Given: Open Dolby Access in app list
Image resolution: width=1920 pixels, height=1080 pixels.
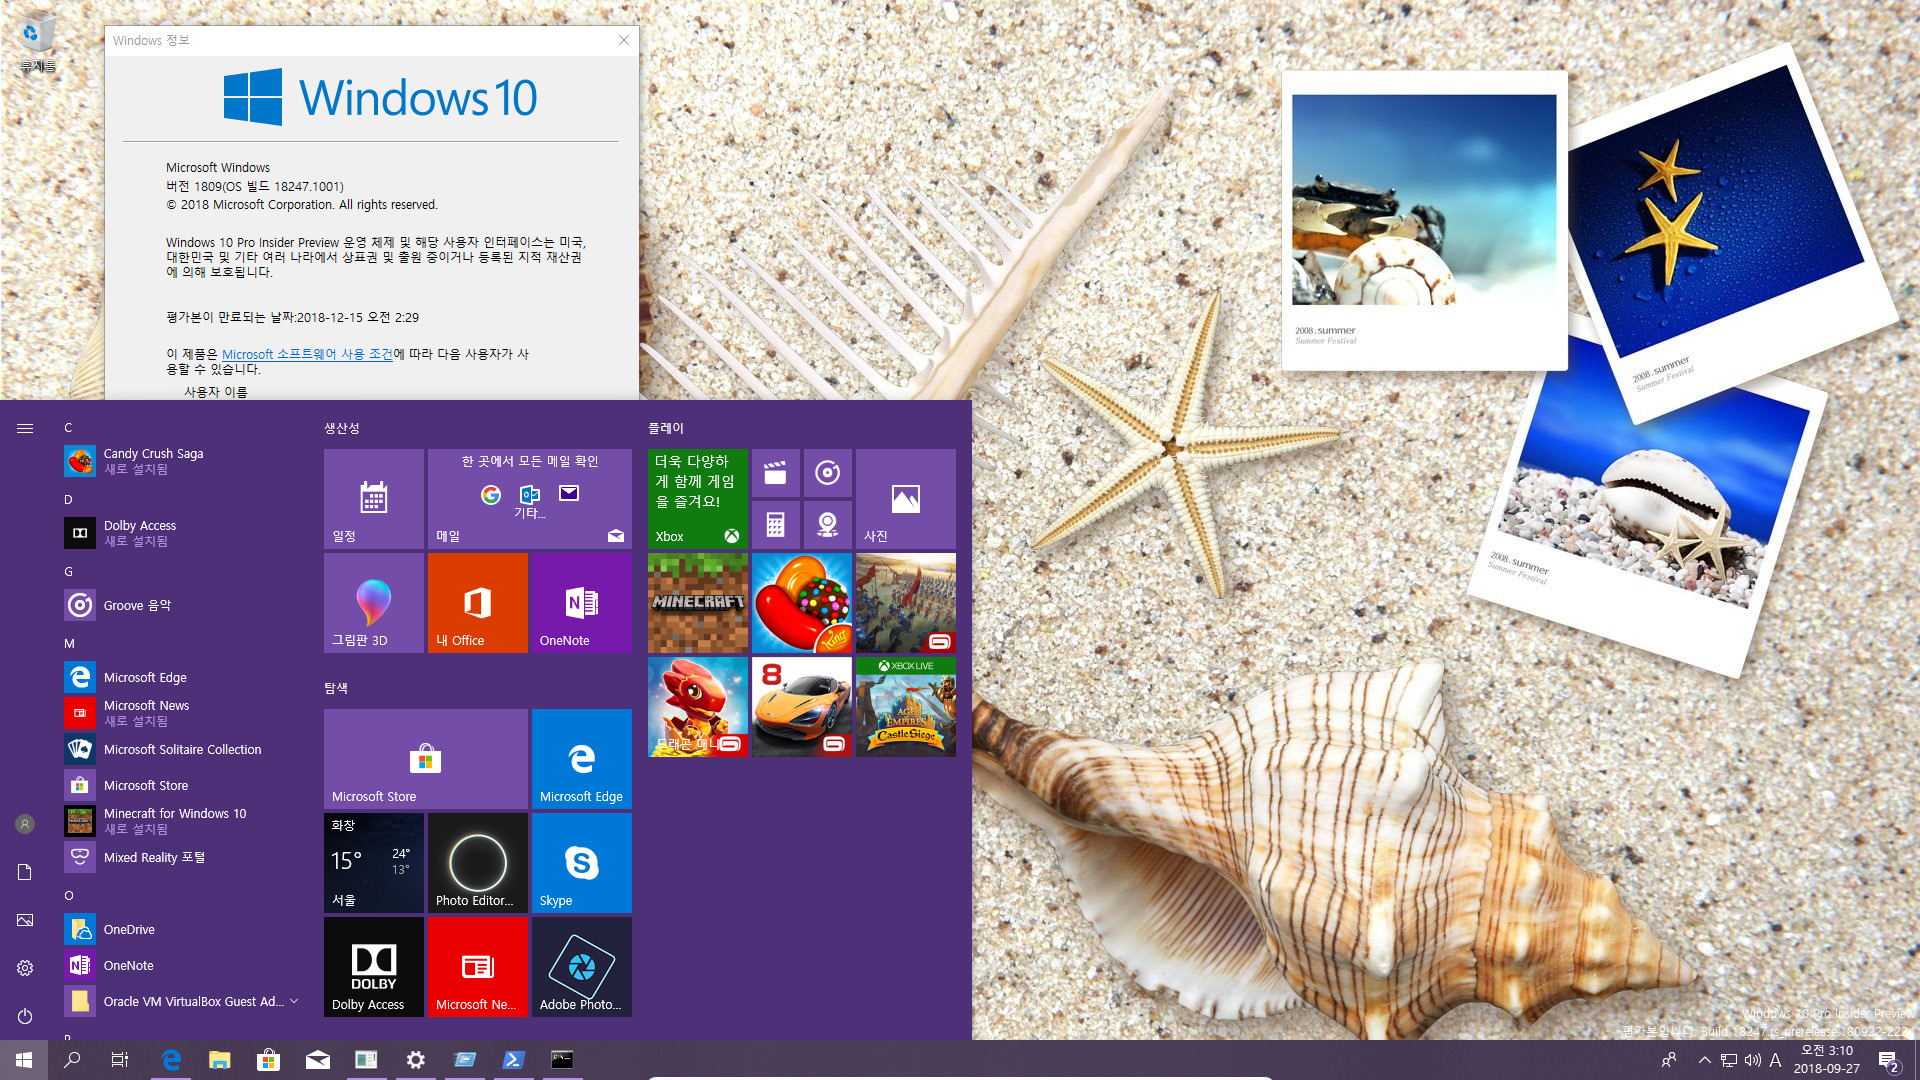Looking at the screenshot, I should (x=182, y=533).
